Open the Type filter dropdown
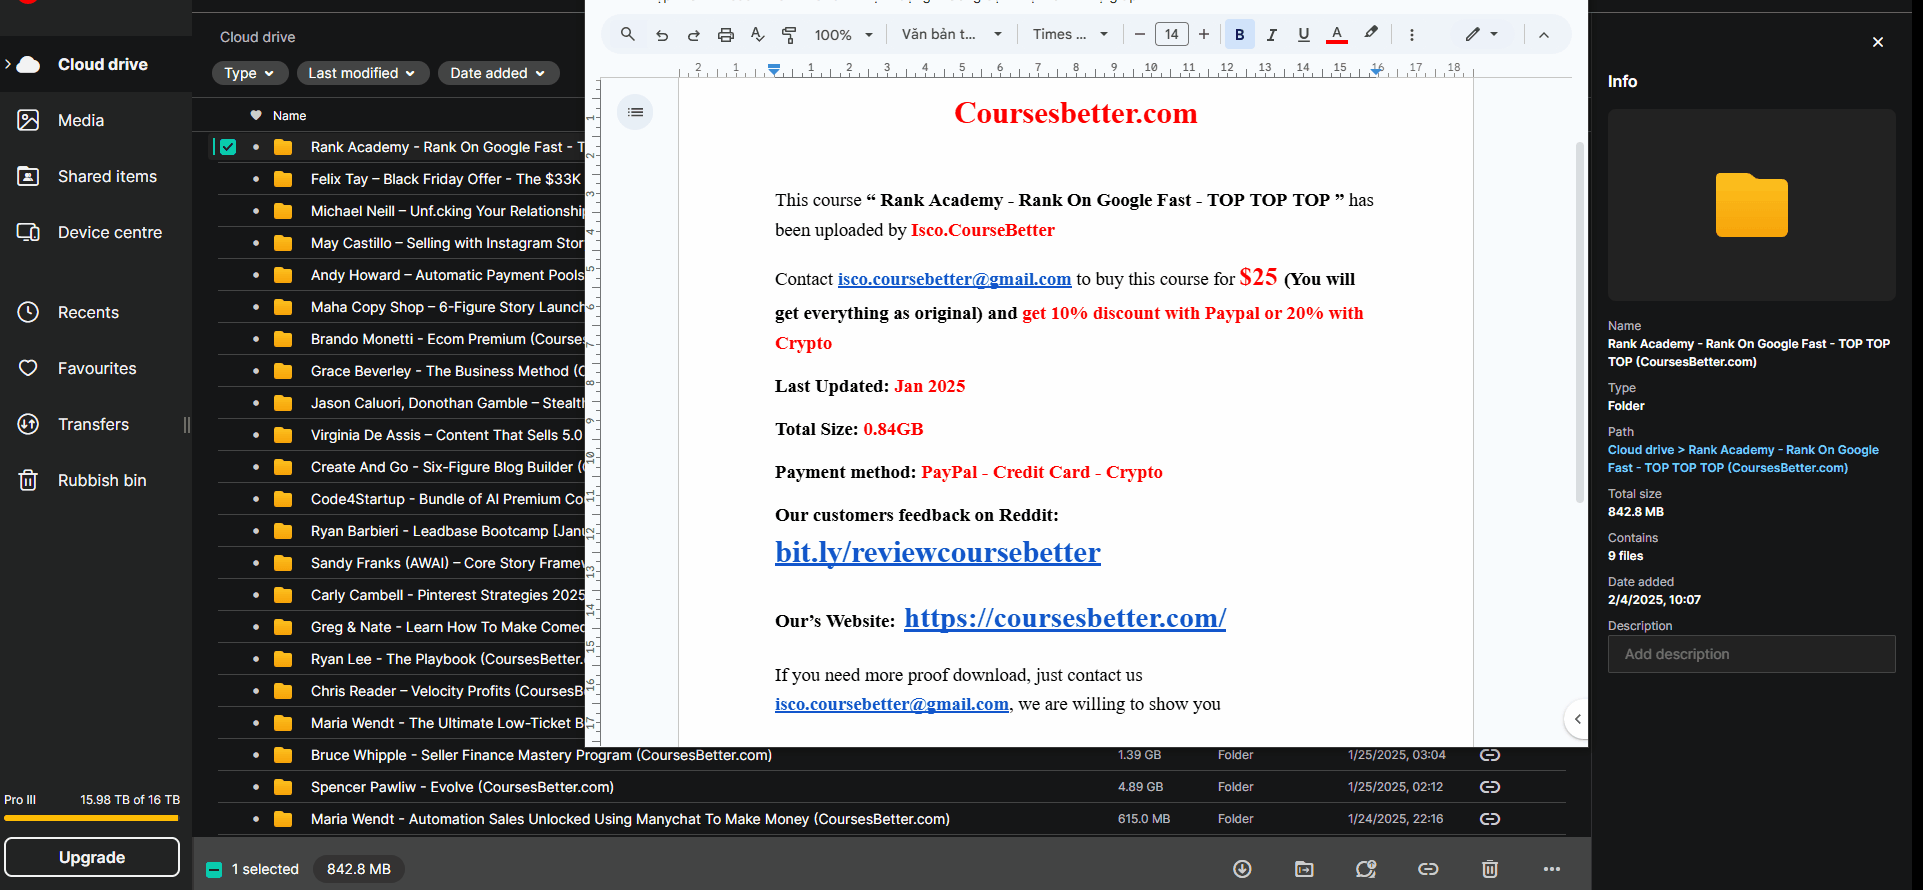1923x890 pixels. pyautogui.click(x=249, y=73)
